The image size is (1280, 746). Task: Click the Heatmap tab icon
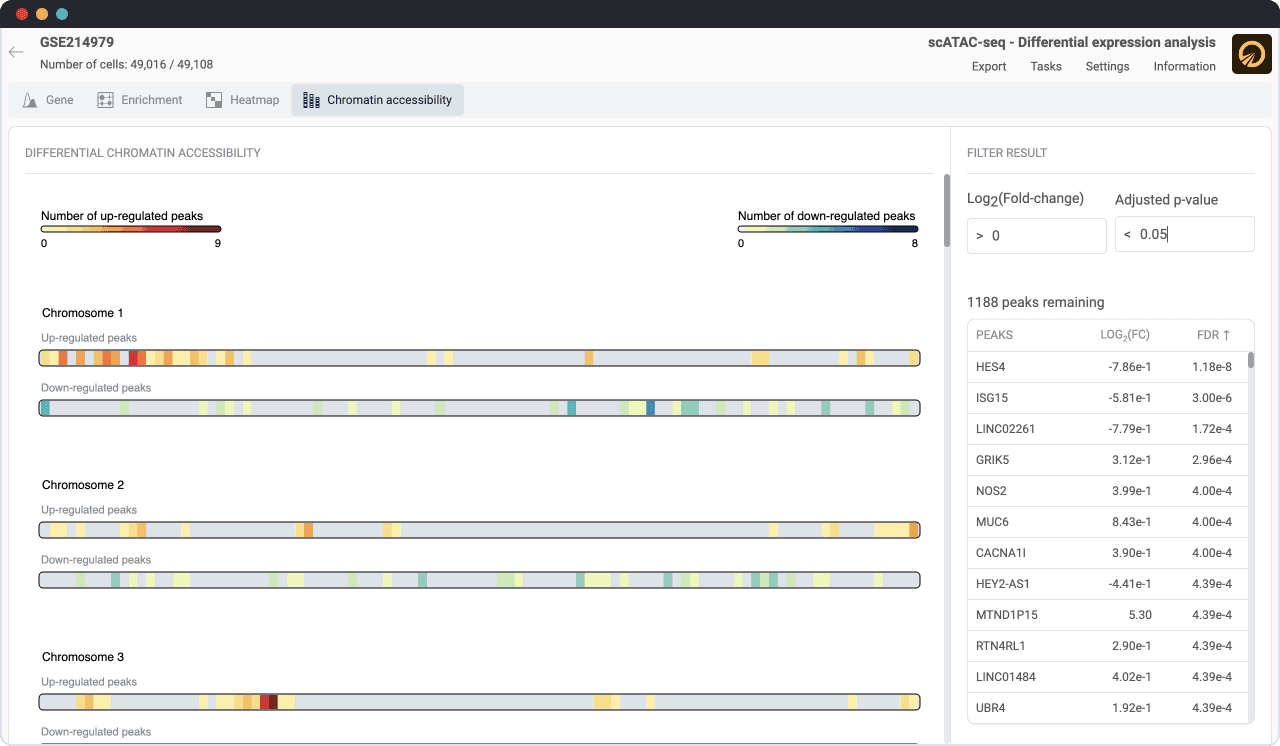coord(214,100)
